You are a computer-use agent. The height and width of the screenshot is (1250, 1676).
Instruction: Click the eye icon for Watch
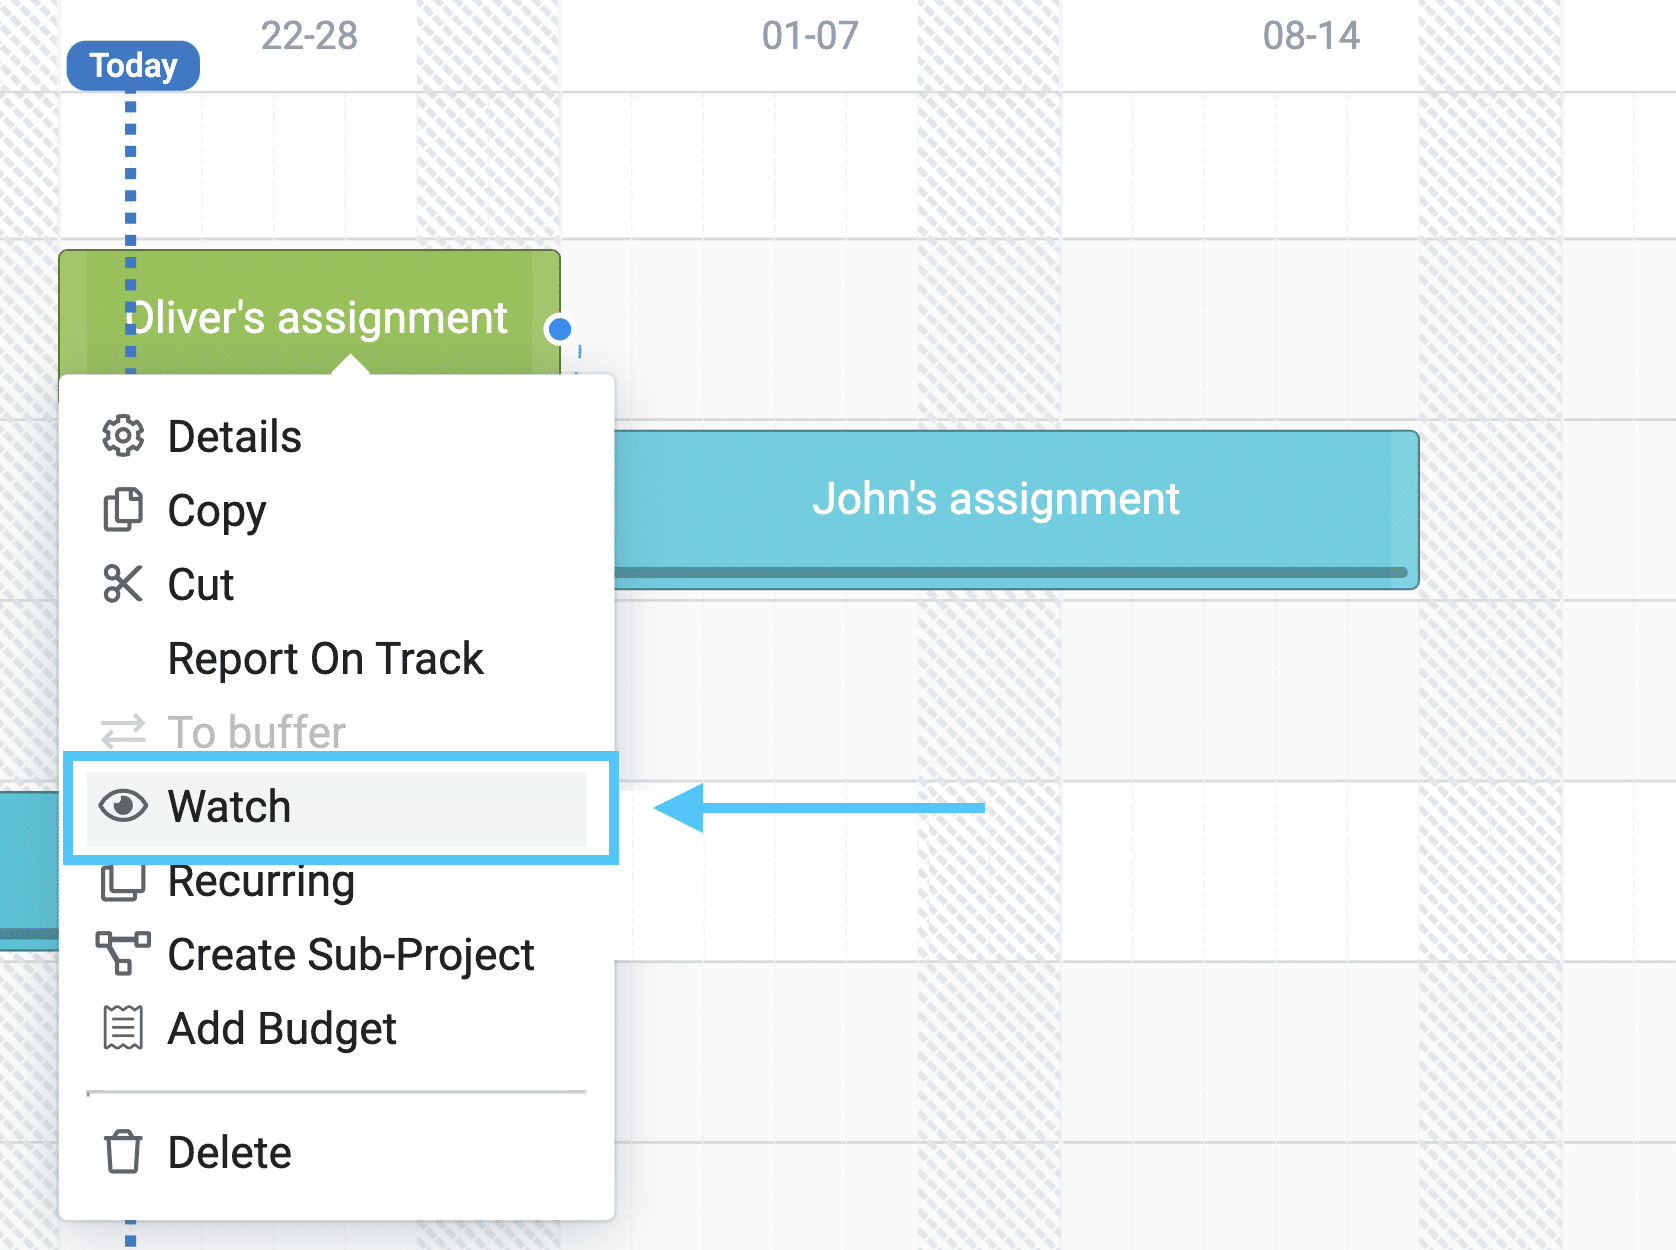click(x=123, y=806)
